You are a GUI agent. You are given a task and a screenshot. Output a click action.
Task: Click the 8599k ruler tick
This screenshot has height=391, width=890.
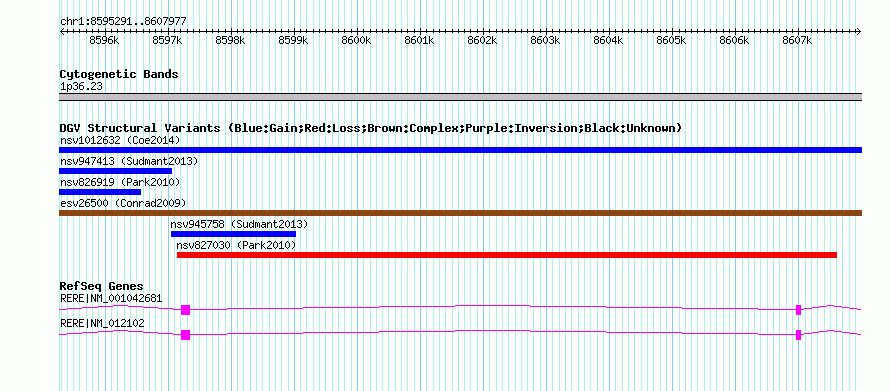[293, 40]
